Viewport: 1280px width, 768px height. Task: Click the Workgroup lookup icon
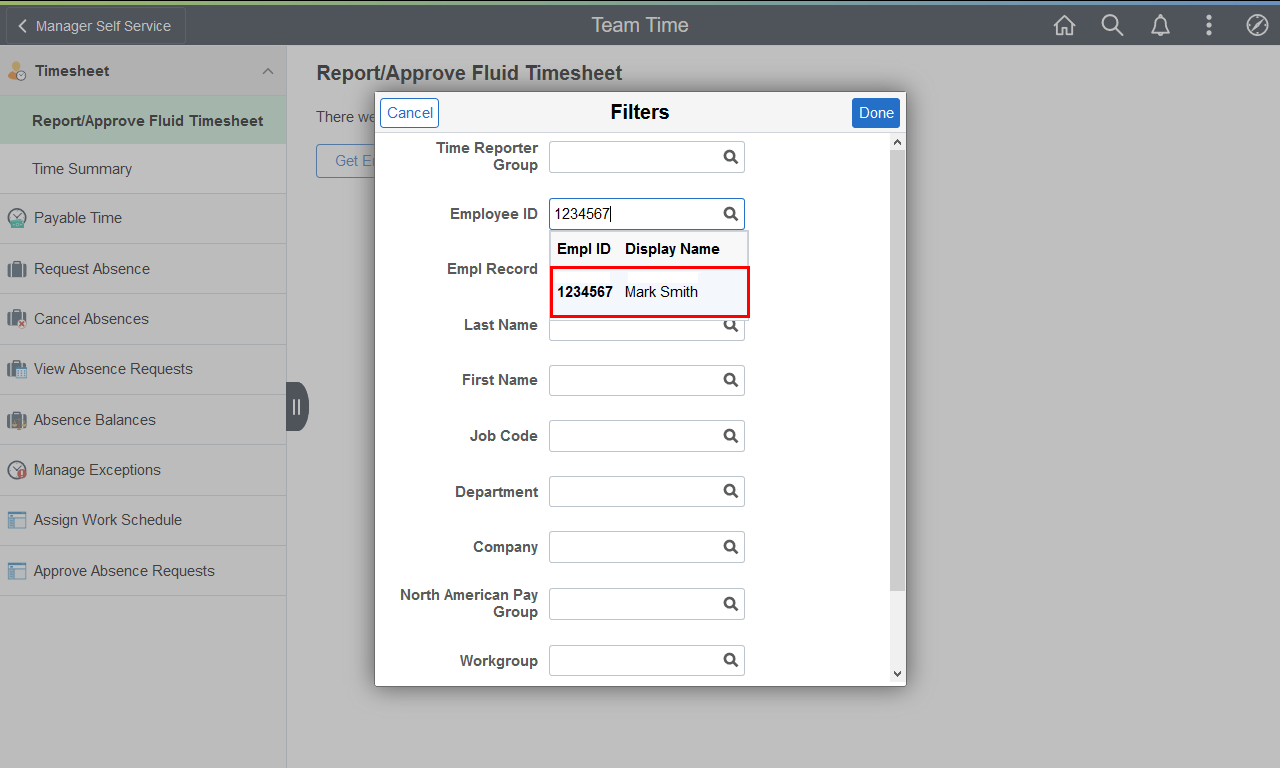tap(731, 661)
